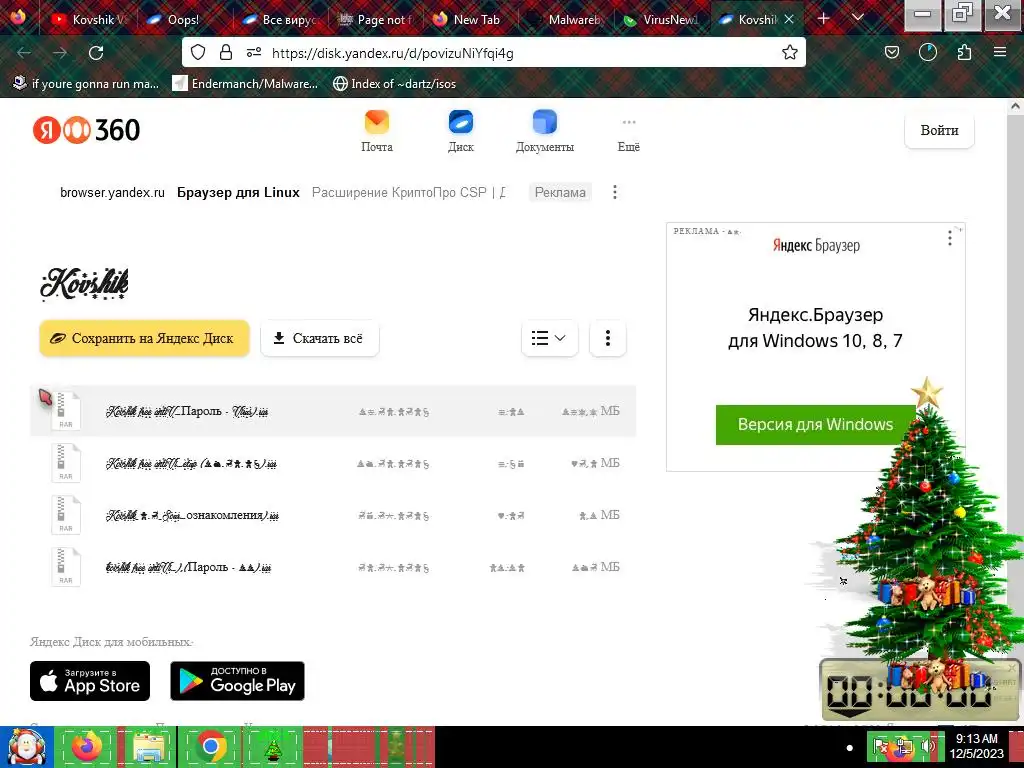Click the RAR icon of the last file
Screen dimensions: 1024x768
coord(66,567)
